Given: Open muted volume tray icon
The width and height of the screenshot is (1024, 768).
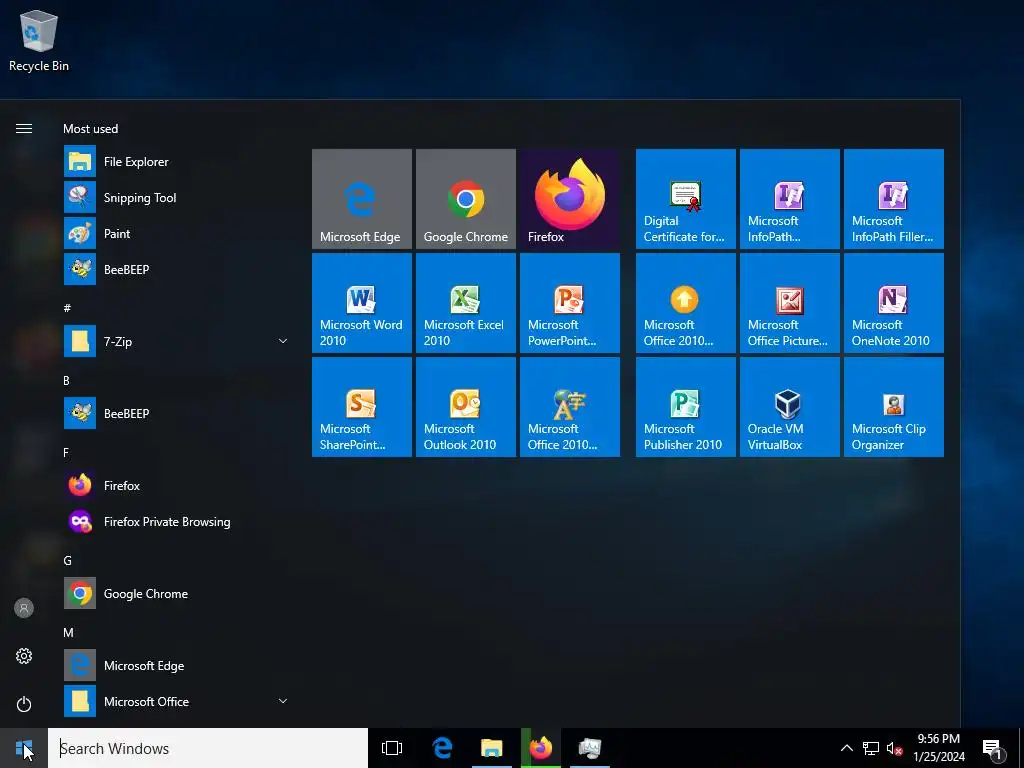Looking at the screenshot, I should (895, 748).
